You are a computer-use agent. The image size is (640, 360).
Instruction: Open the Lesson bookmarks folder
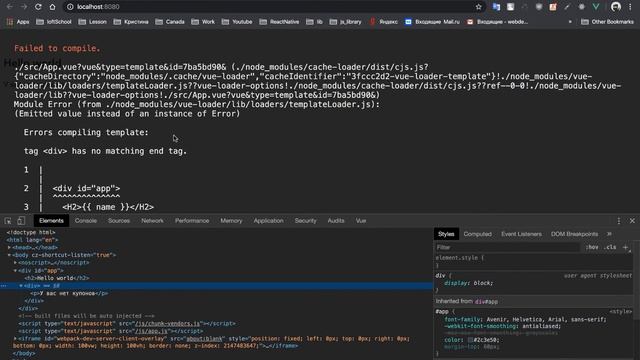[92, 22]
